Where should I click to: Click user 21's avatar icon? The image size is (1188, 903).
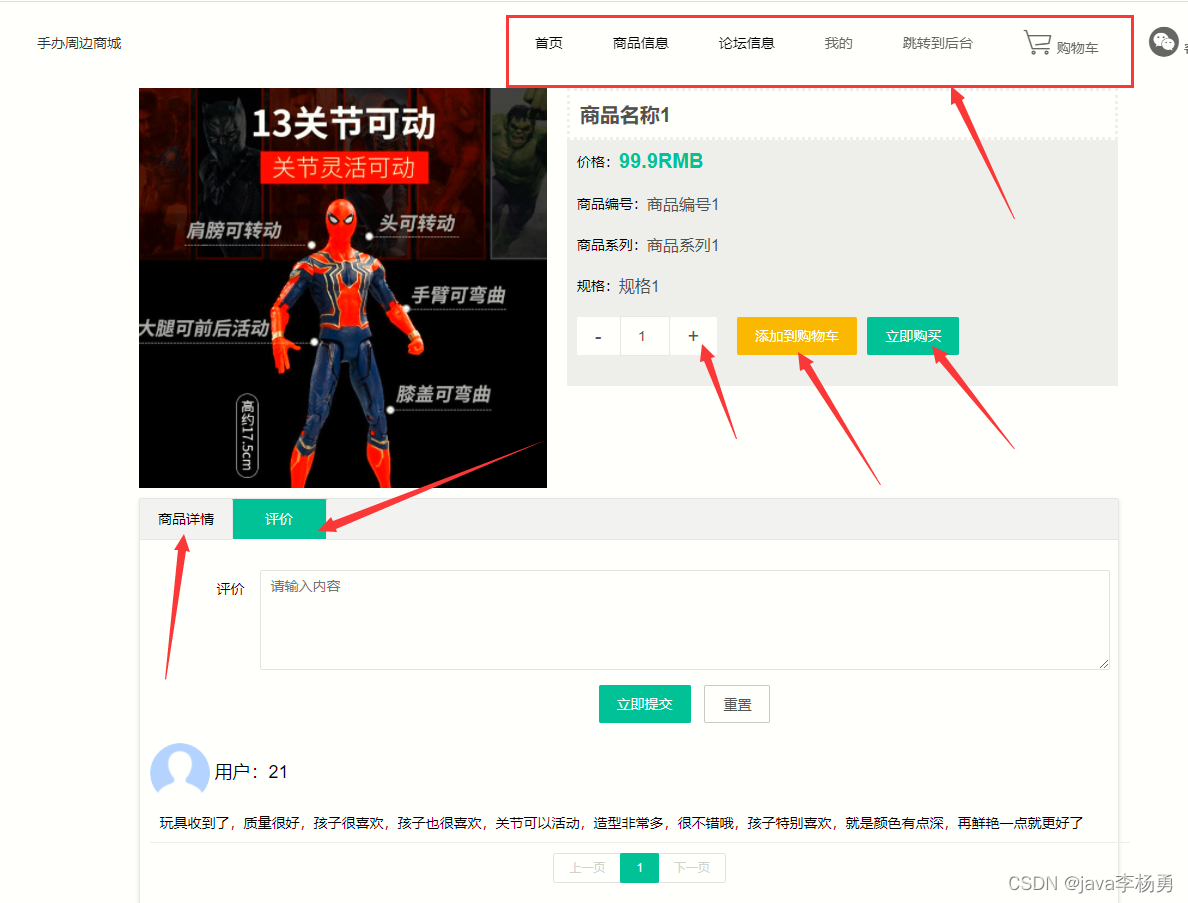coord(180,770)
